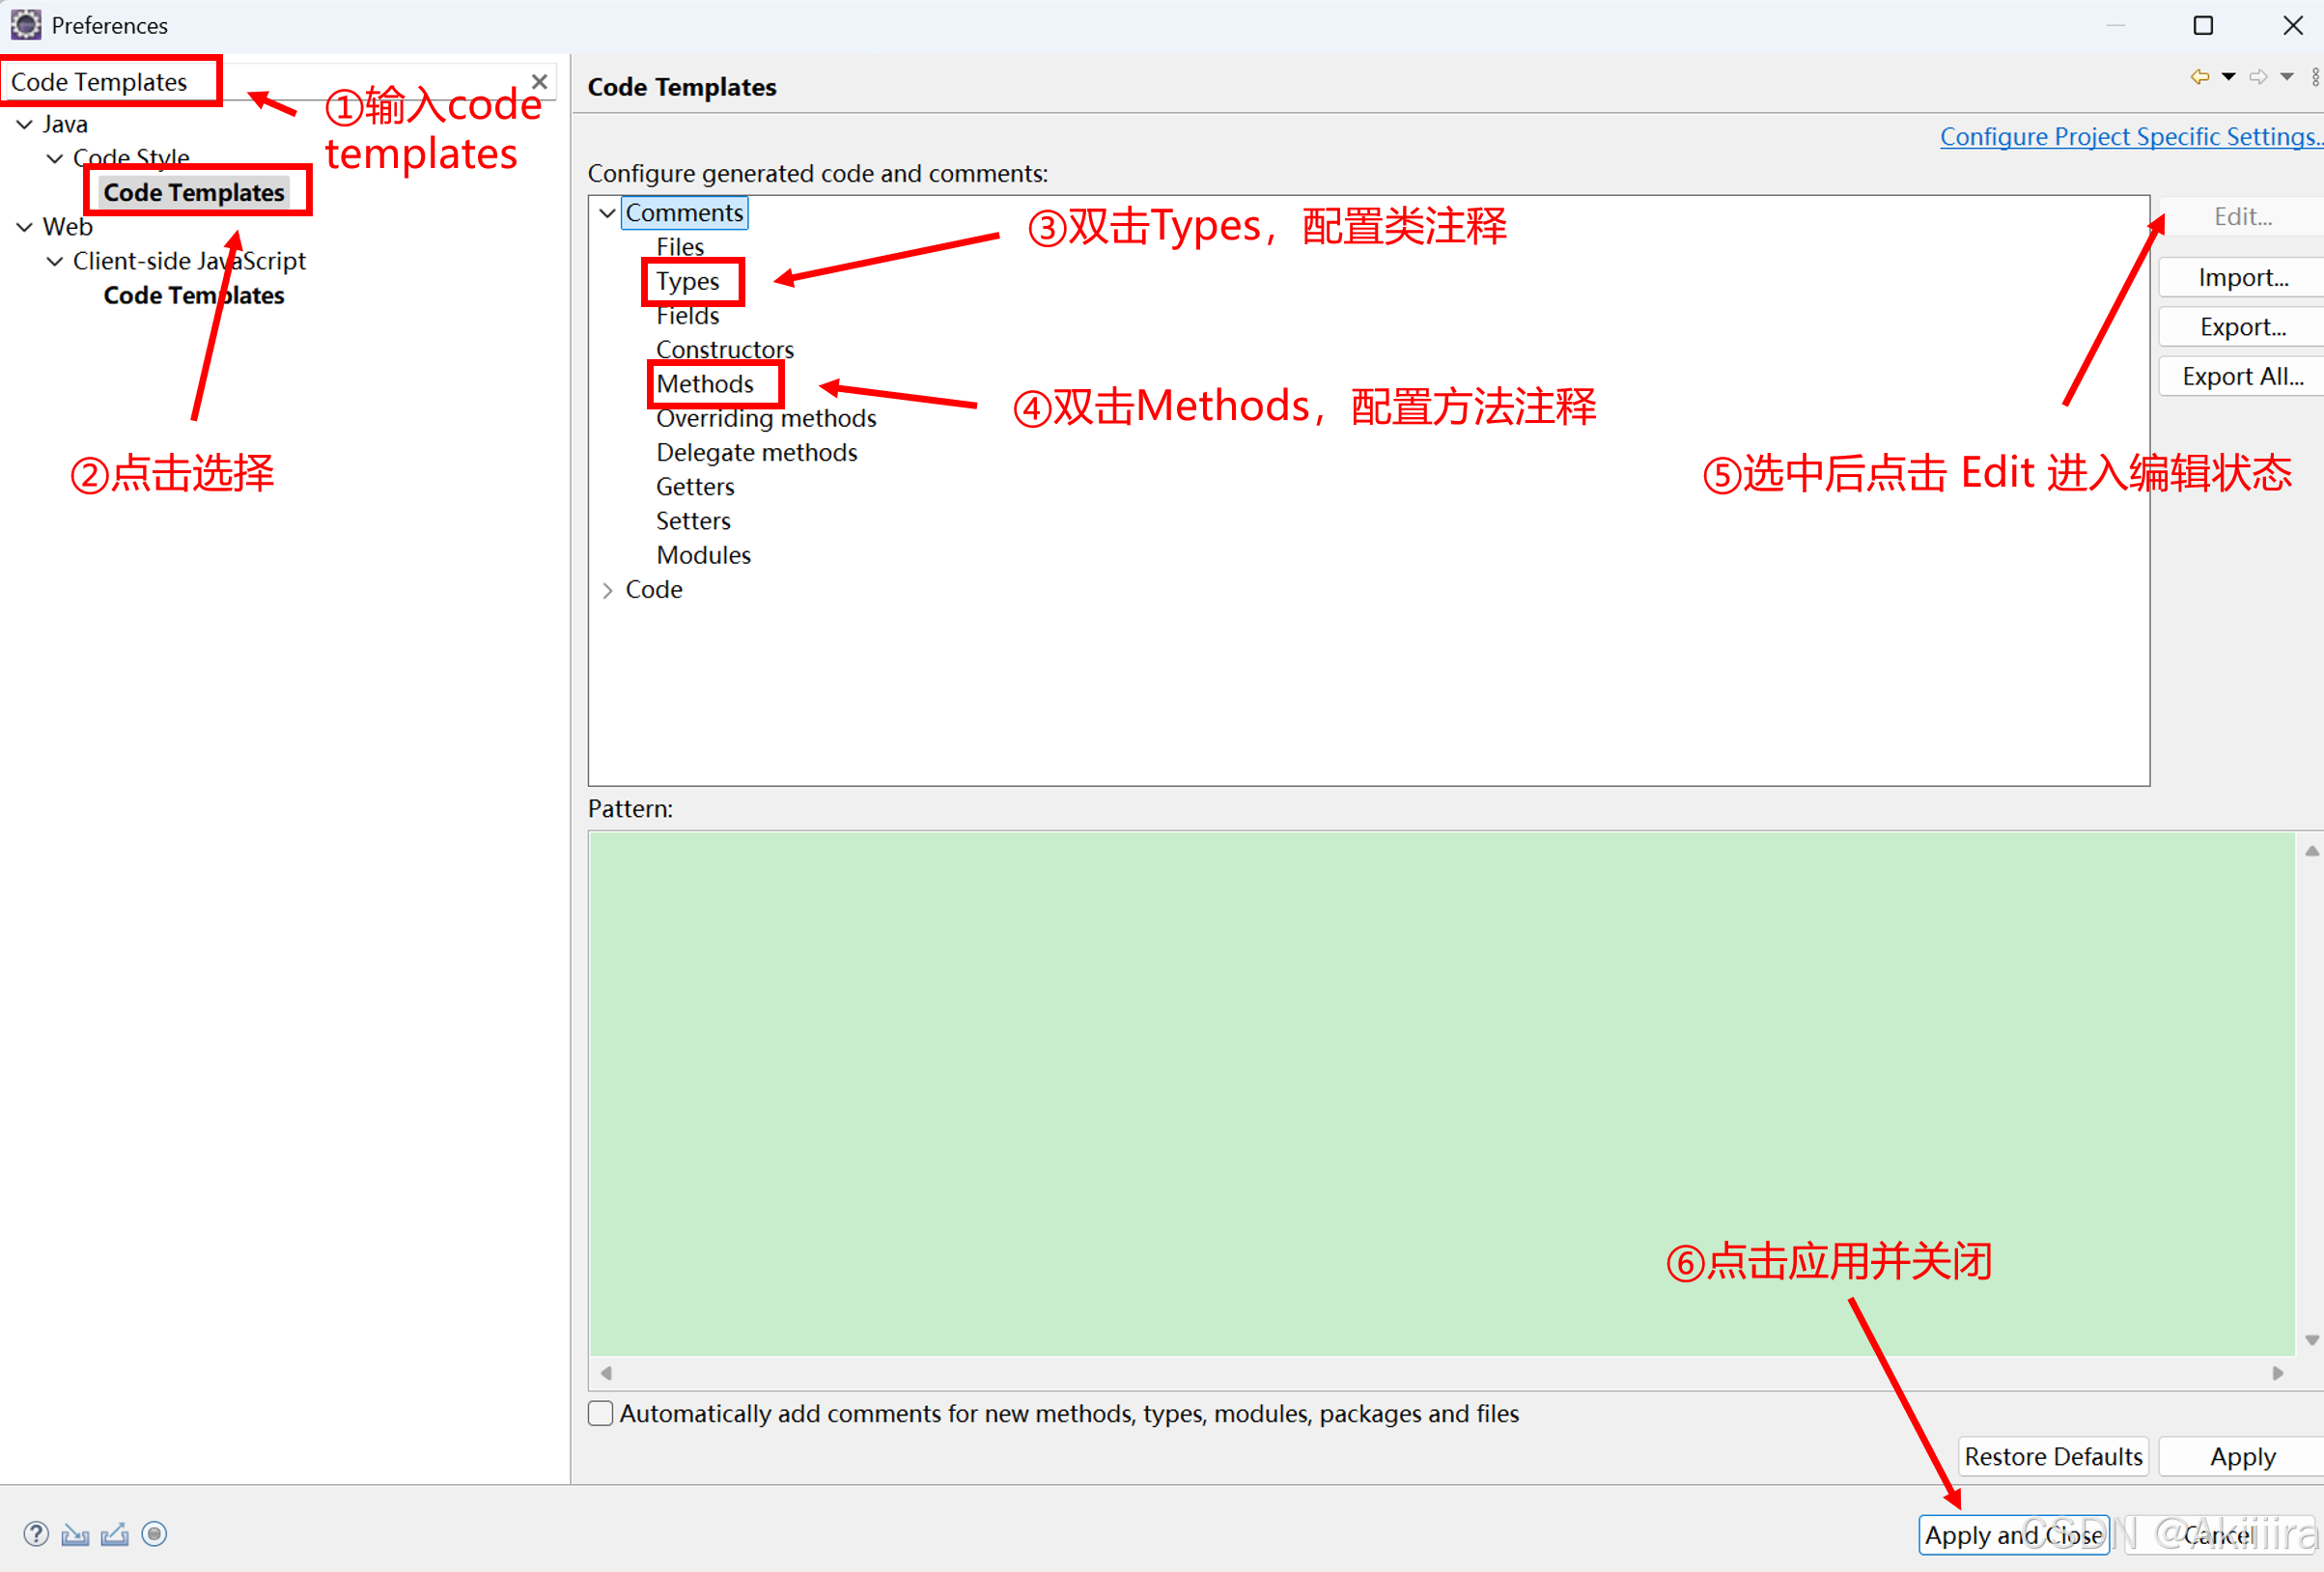Image resolution: width=2324 pixels, height=1572 pixels.
Task: Click the Code Templates filter text field
Action: [100, 82]
